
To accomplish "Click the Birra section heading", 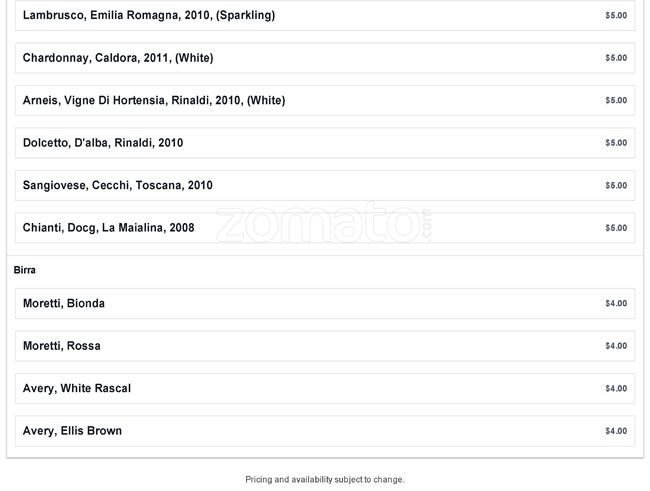I will [25, 270].
